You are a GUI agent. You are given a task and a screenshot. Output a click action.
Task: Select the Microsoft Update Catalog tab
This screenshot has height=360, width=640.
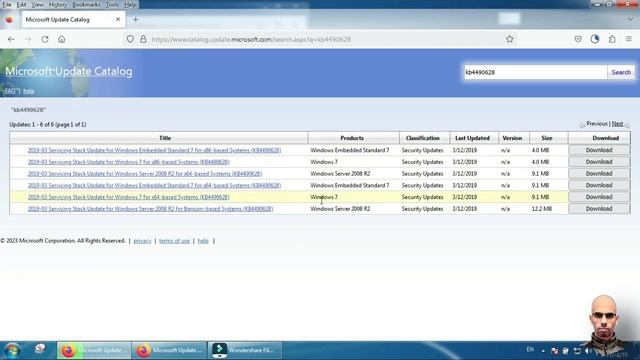click(x=73, y=19)
